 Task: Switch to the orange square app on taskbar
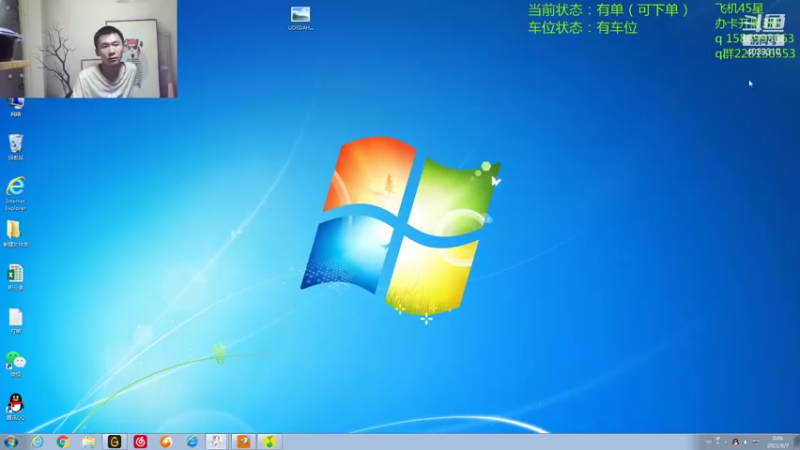[x=243, y=442]
